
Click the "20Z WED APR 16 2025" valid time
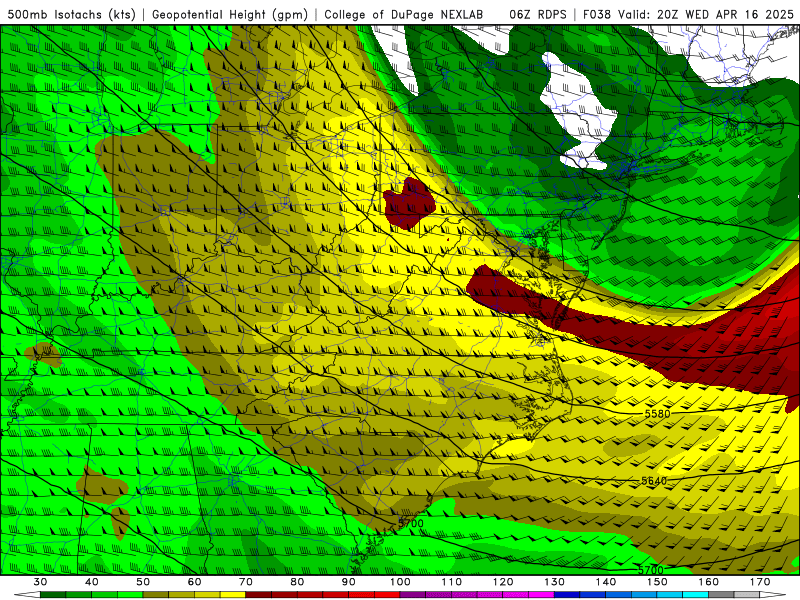(x=726, y=14)
